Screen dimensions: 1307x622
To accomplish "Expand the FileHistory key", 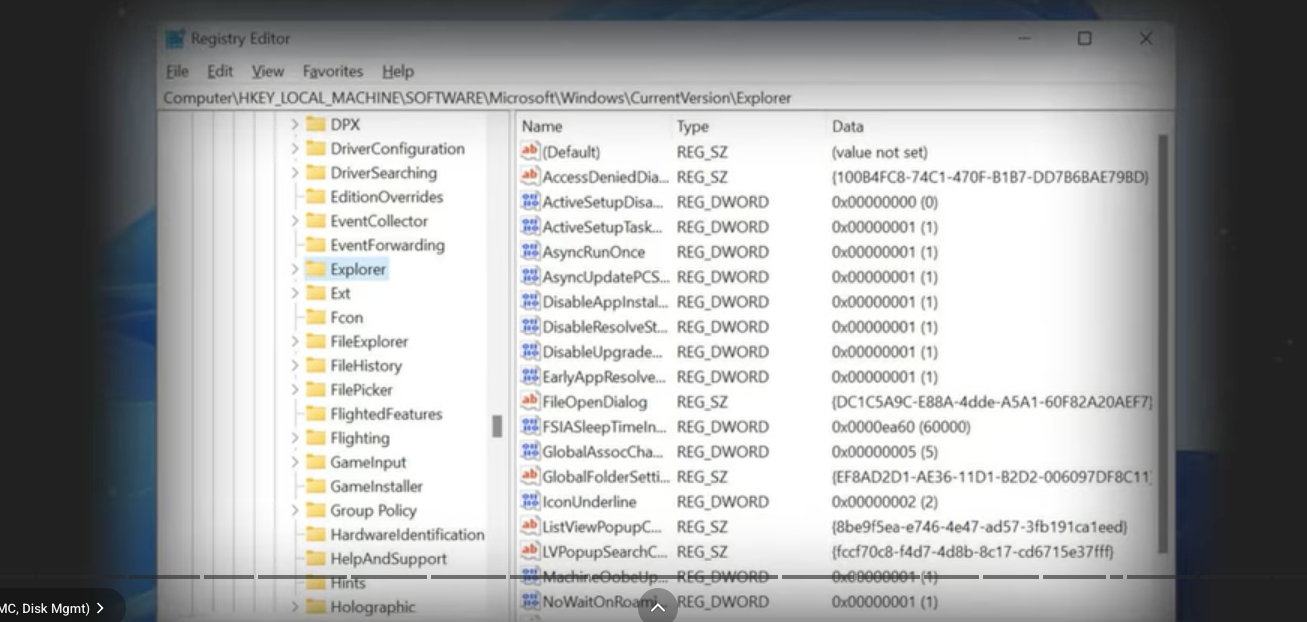I will tap(294, 366).
